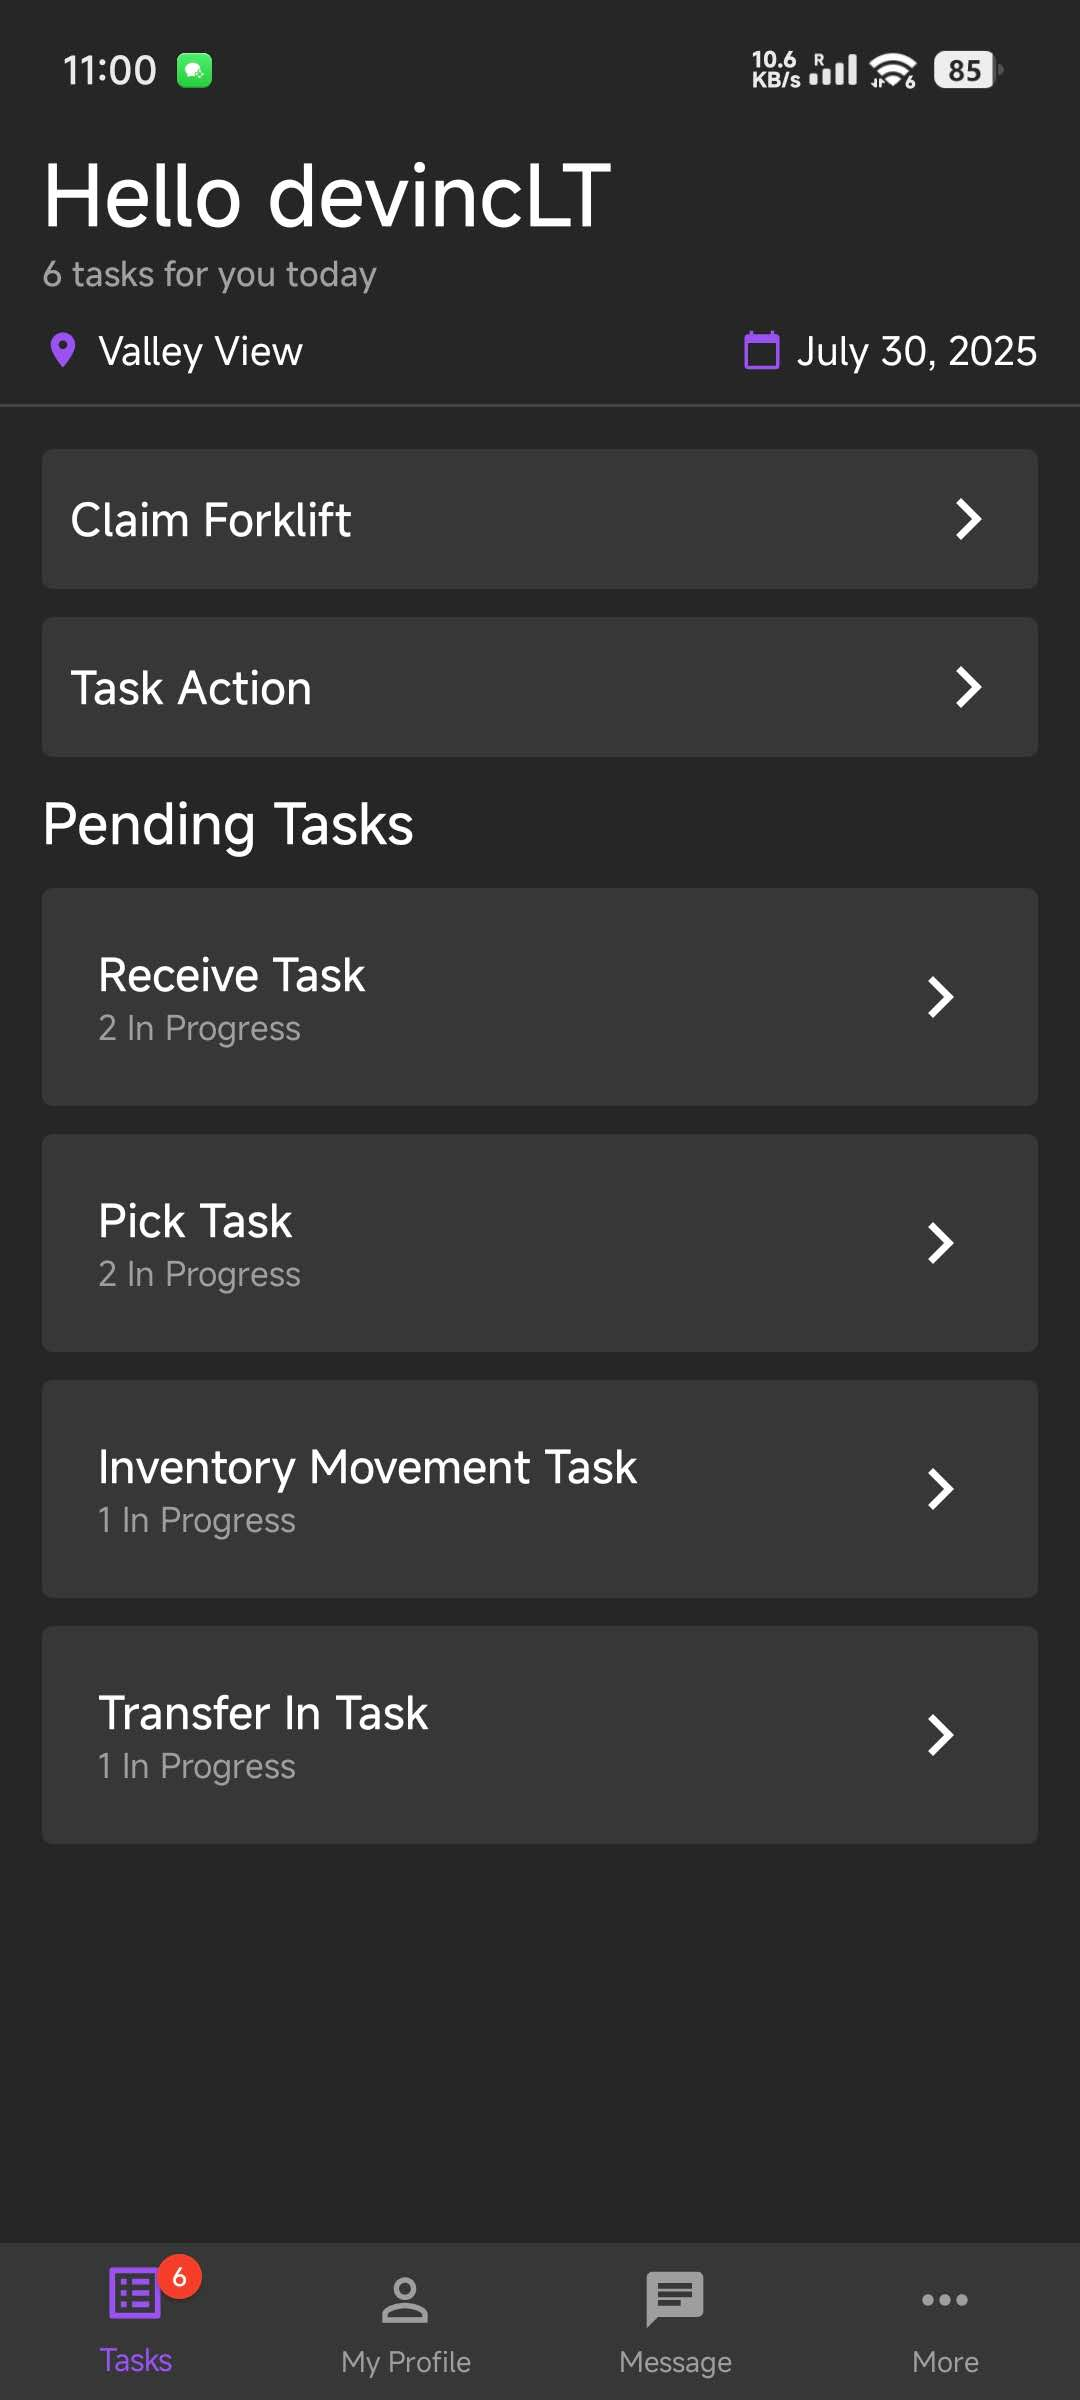Image resolution: width=1080 pixels, height=2400 pixels.
Task: Expand Claim Forklift chevron arrow
Action: click(x=968, y=519)
